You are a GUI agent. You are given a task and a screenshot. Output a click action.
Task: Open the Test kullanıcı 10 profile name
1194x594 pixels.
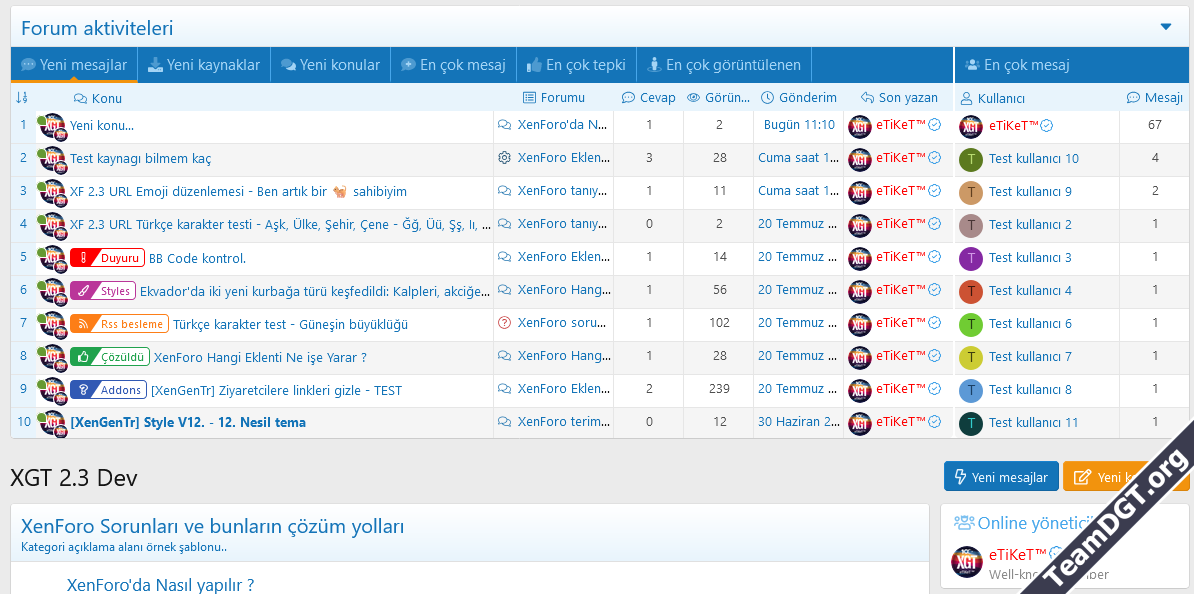pos(1033,158)
